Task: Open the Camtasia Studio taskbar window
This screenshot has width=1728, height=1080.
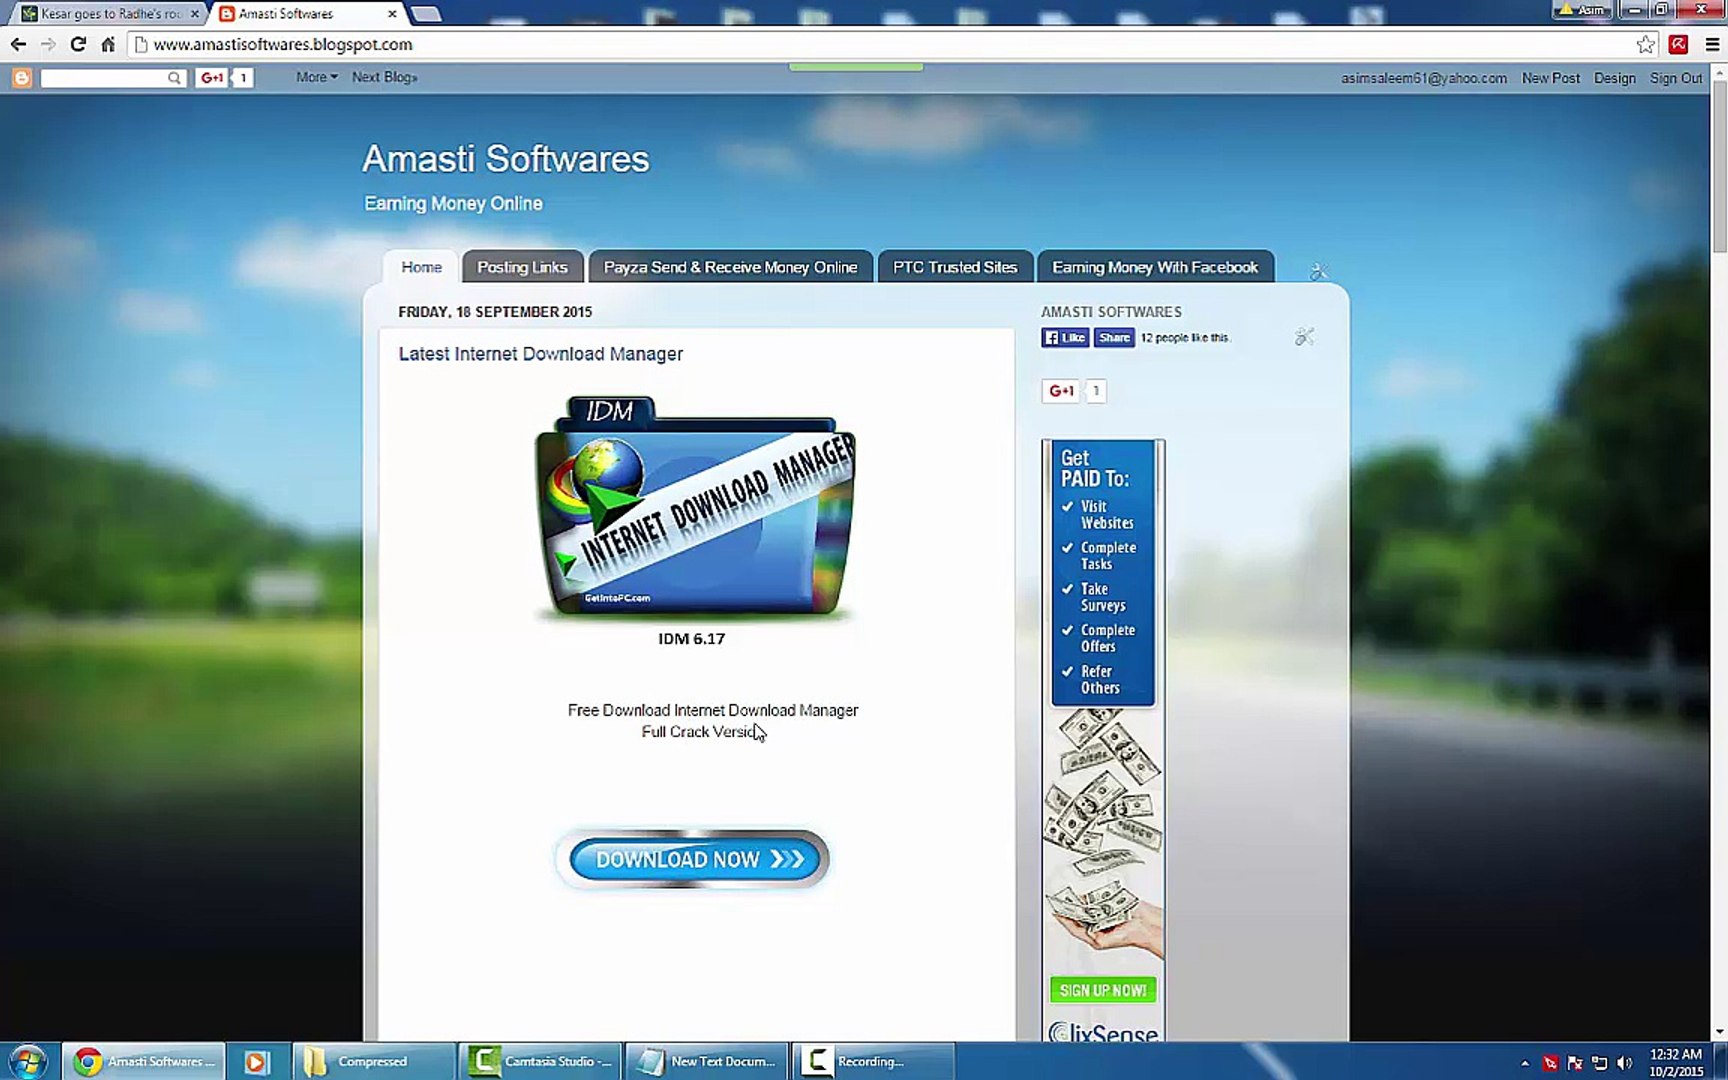Action: coord(541,1061)
